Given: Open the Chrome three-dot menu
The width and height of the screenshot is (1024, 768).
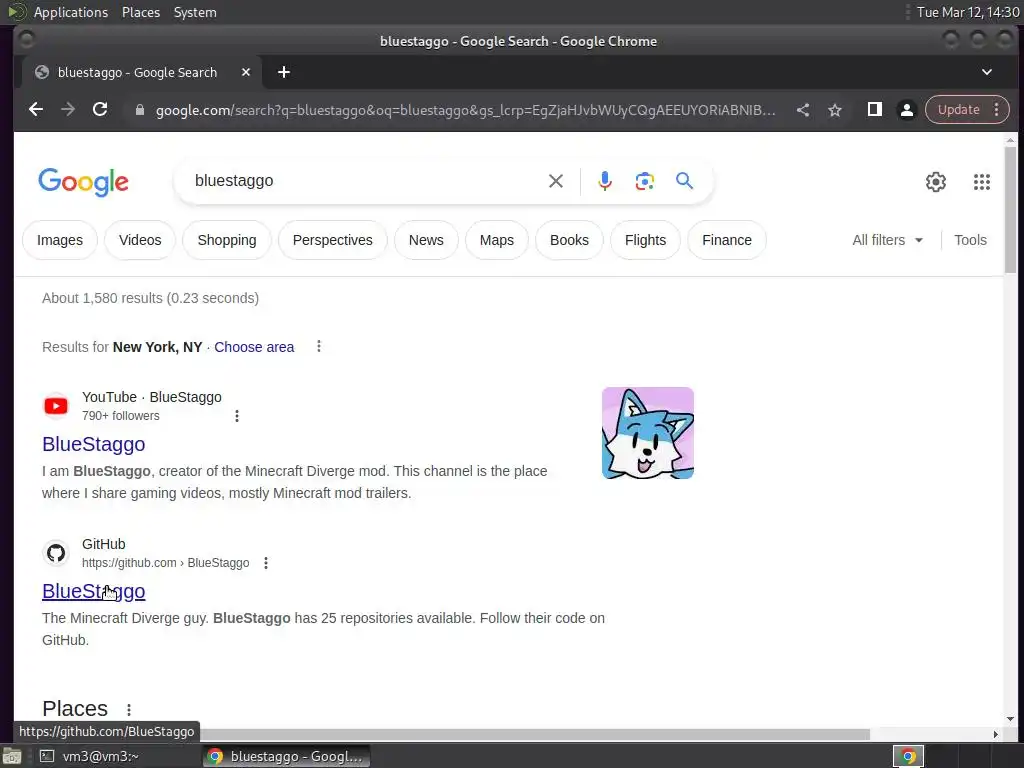Looking at the screenshot, I should (997, 110).
